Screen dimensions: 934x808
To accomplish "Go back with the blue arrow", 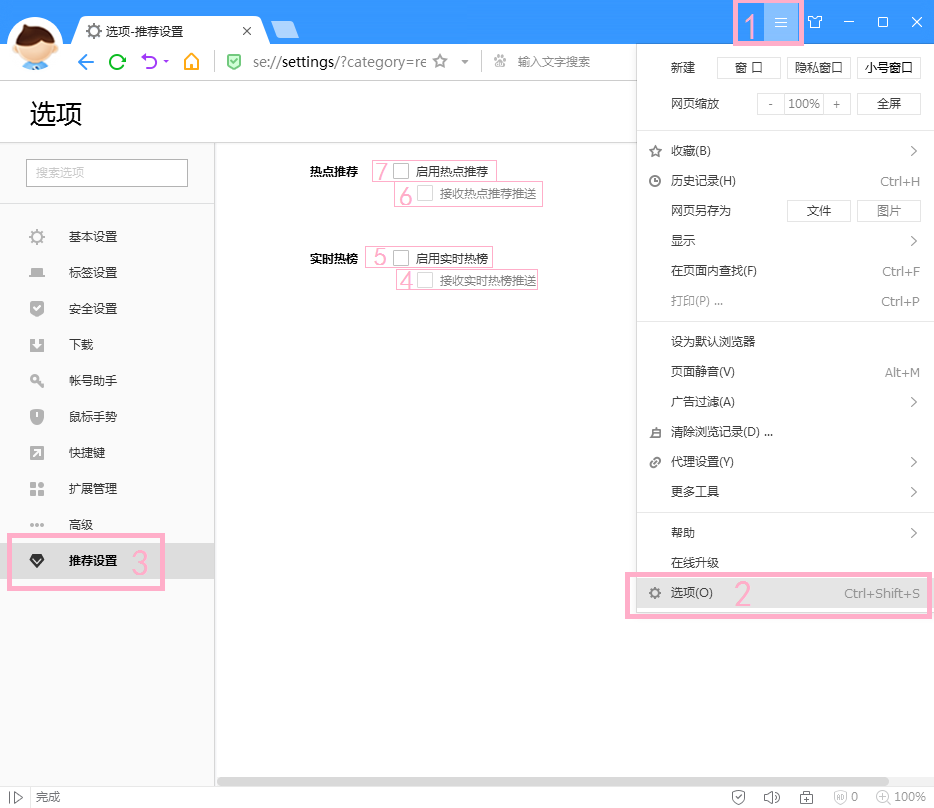I will 86,62.
